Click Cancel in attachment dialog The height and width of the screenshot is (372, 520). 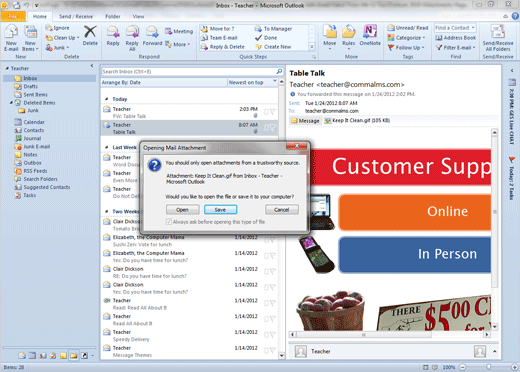pyautogui.click(x=282, y=210)
